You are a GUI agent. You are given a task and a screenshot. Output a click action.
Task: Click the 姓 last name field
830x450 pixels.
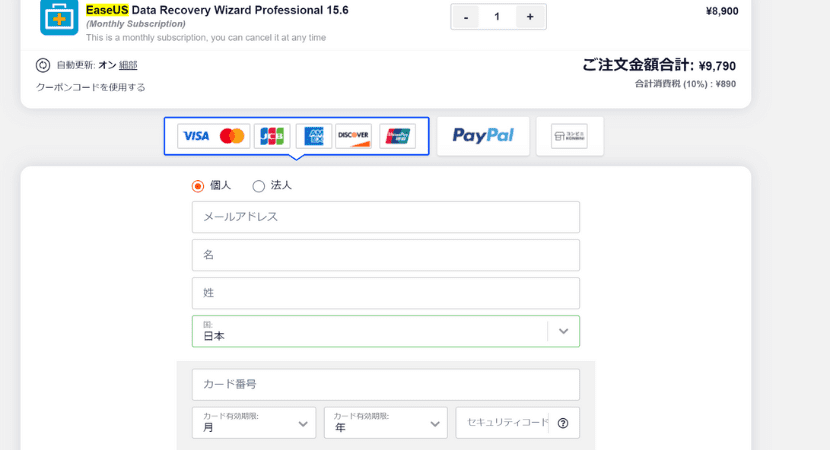point(386,293)
